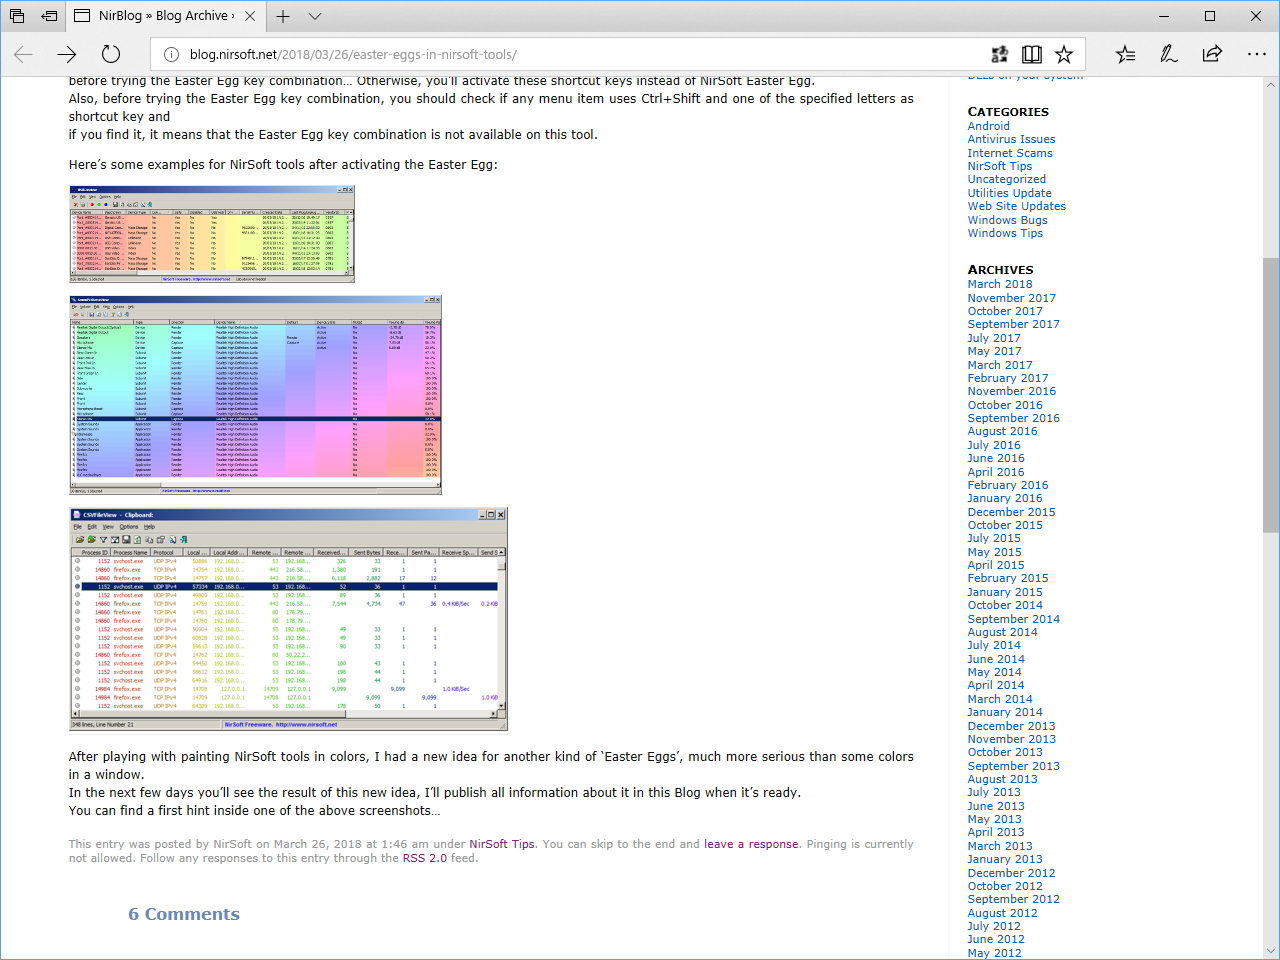Open the January 2013 archive
Image resolution: width=1280 pixels, height=960 pixels.
pos(1005,859)
